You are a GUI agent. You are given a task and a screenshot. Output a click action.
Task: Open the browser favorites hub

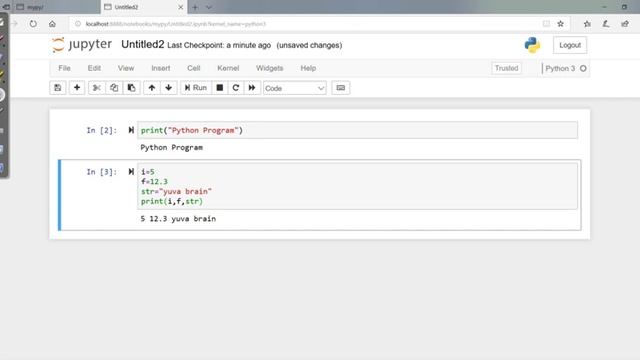tap(587, 24)
